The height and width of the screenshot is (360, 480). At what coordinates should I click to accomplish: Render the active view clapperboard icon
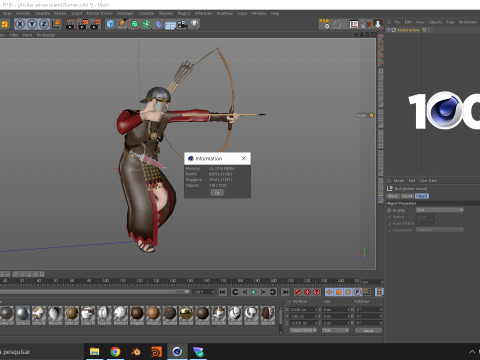(70, 24)
